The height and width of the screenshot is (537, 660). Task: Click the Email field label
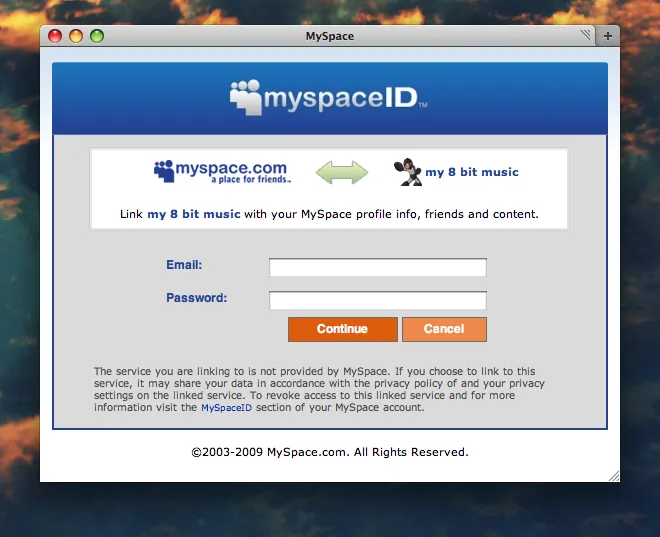coord(184,265)
